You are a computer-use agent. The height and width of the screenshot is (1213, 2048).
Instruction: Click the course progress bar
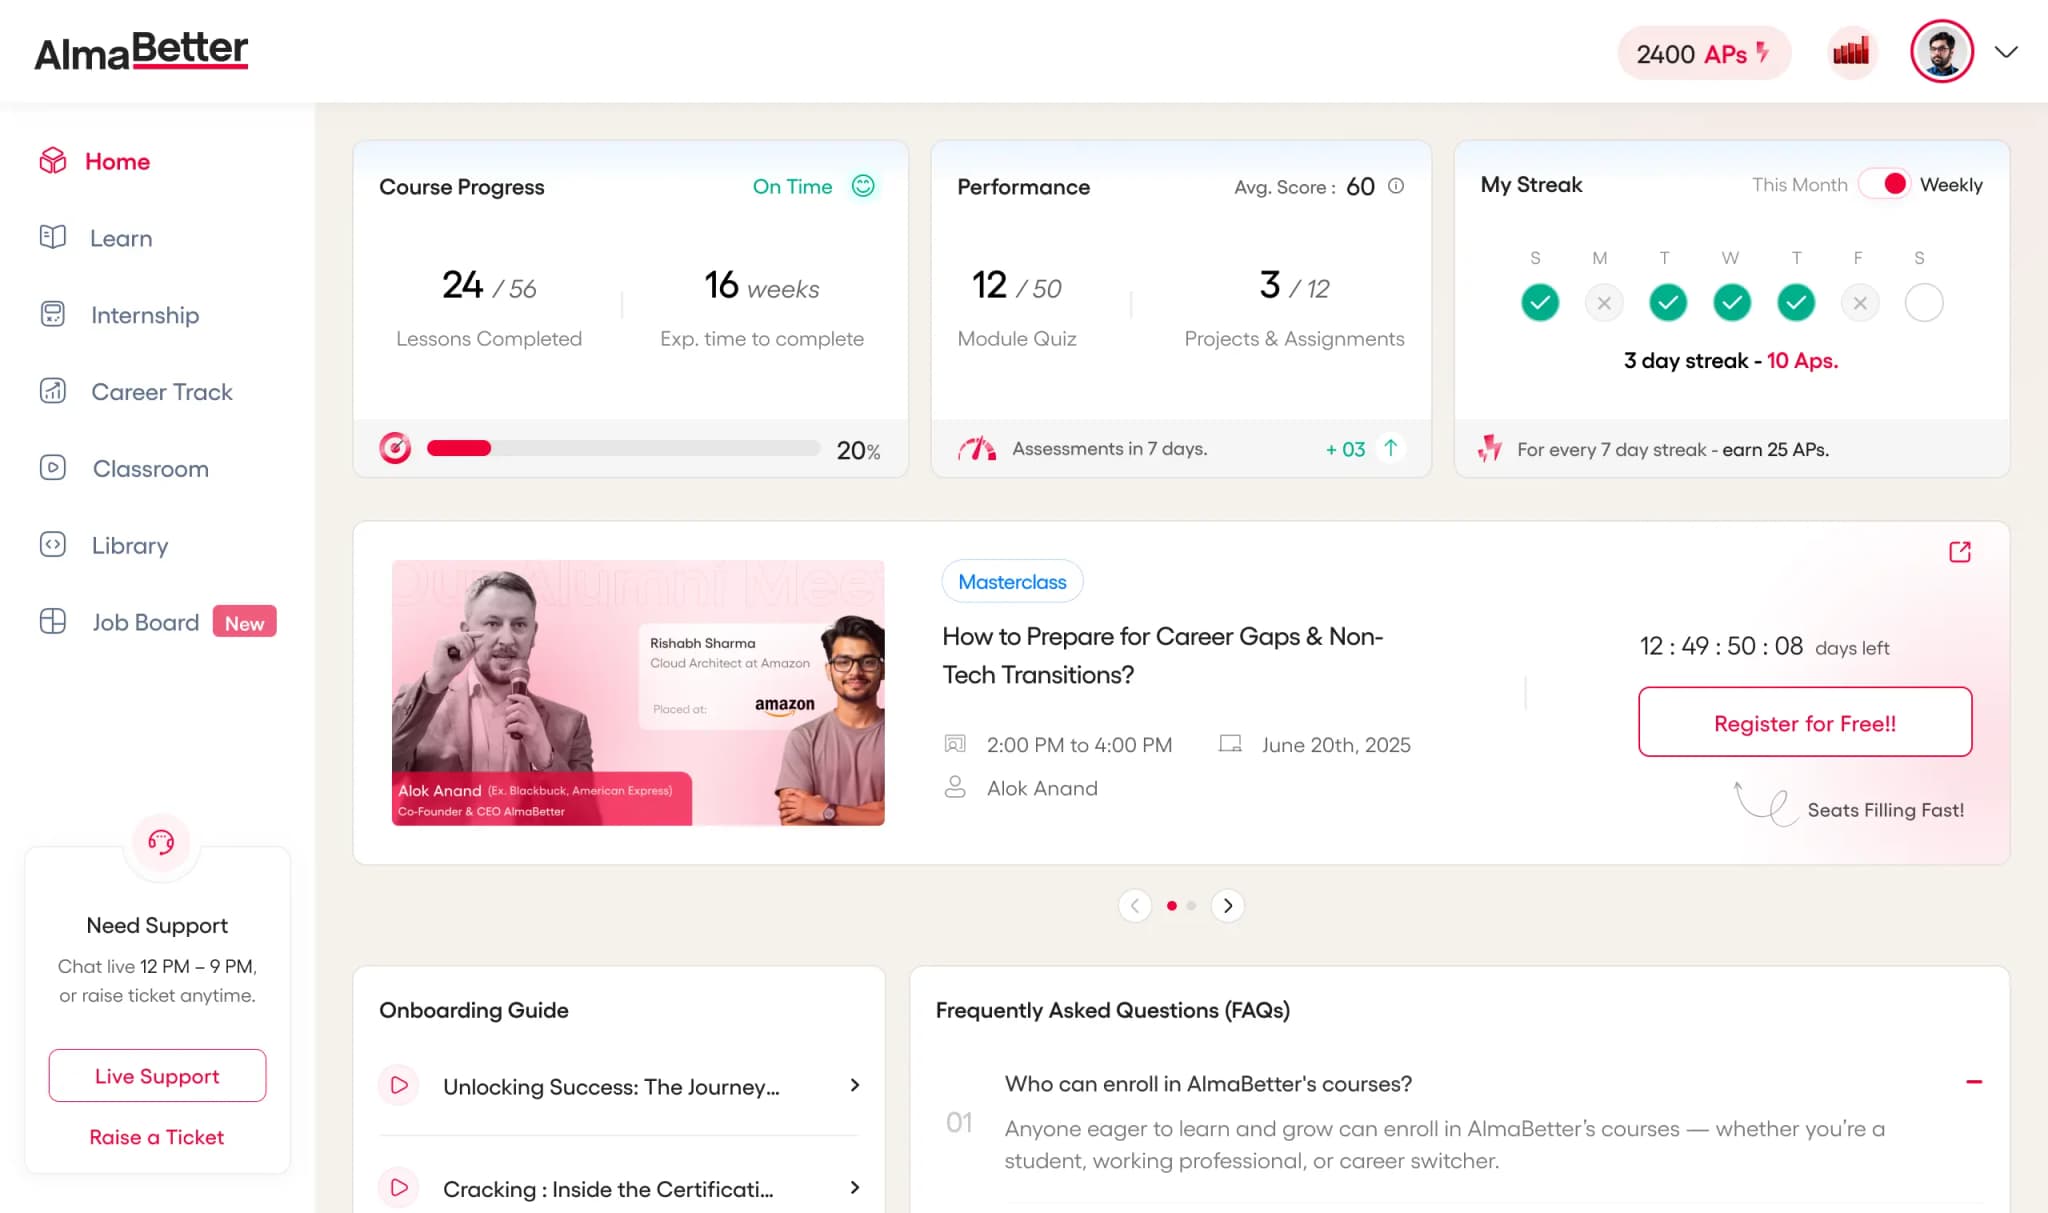(623, 448)
